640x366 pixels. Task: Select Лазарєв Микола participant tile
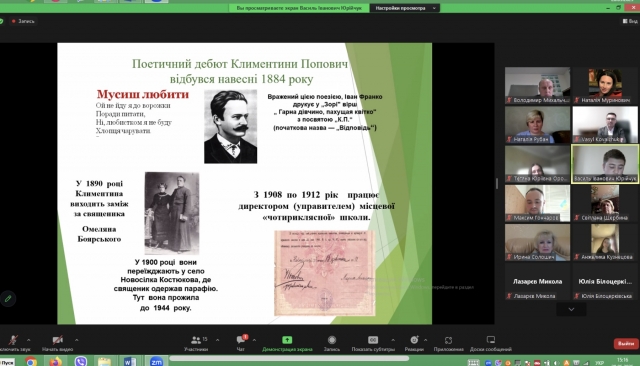[x=537, y=282]
